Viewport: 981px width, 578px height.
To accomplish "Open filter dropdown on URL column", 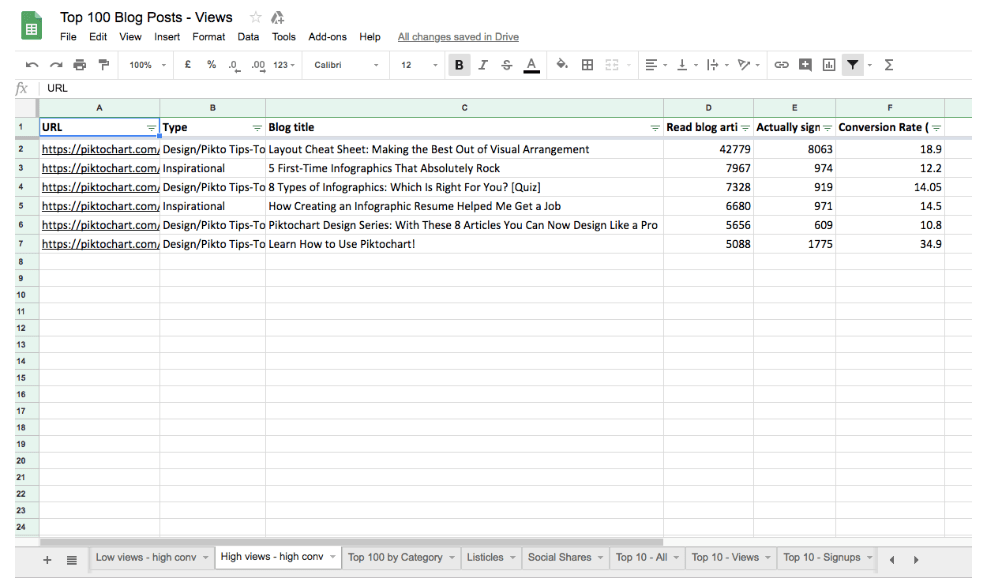I will pos(151,128).
